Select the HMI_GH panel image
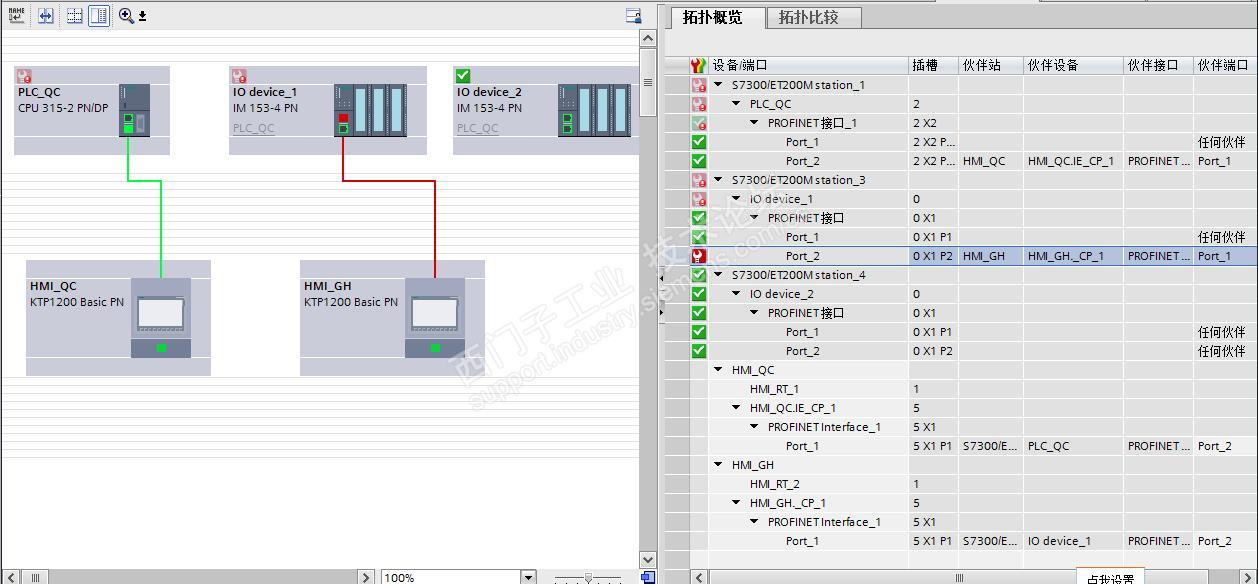1258x584 pixels. coord(435,318)
